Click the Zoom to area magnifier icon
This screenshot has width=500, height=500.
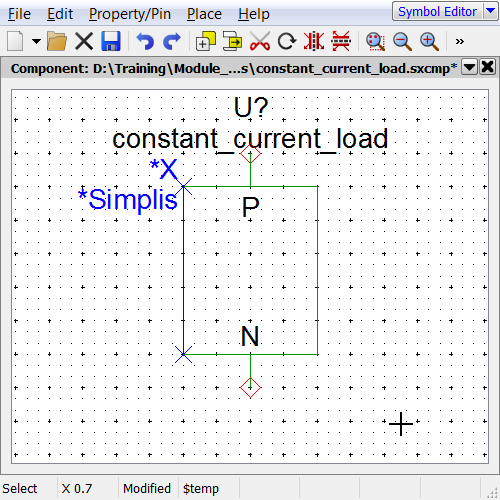(375, 41)
